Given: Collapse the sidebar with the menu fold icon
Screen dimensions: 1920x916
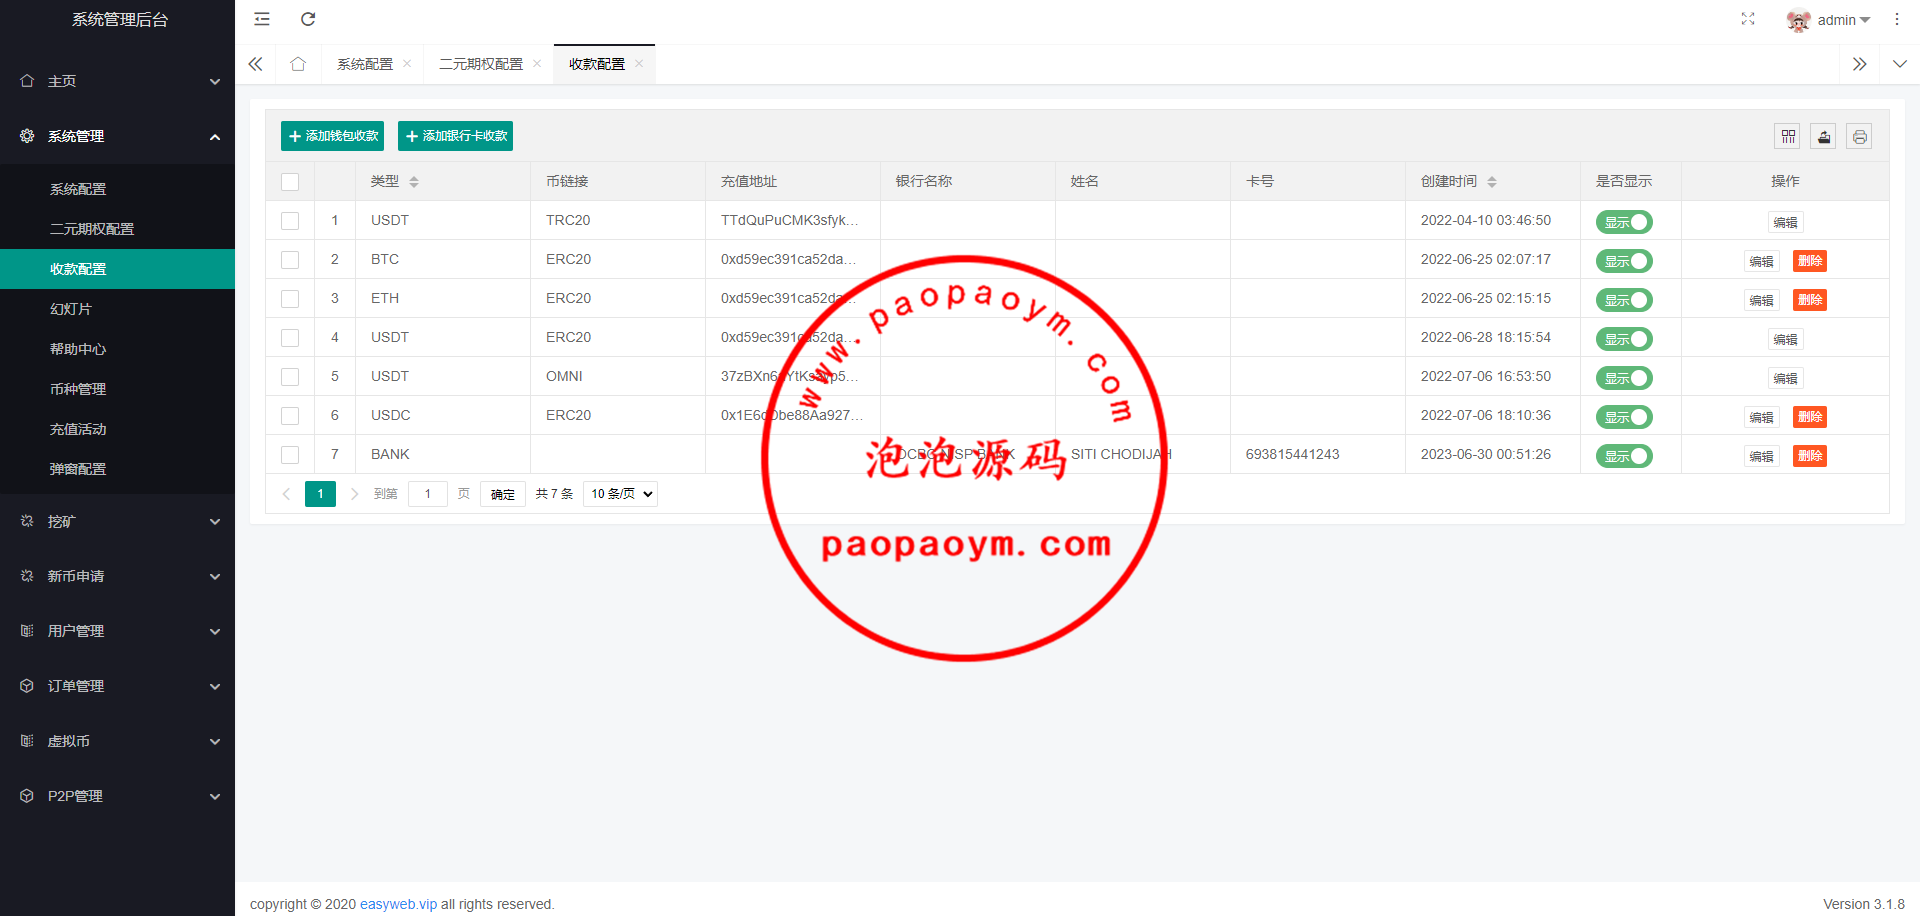Looking at the screenshot, I should tap(262, 19).
